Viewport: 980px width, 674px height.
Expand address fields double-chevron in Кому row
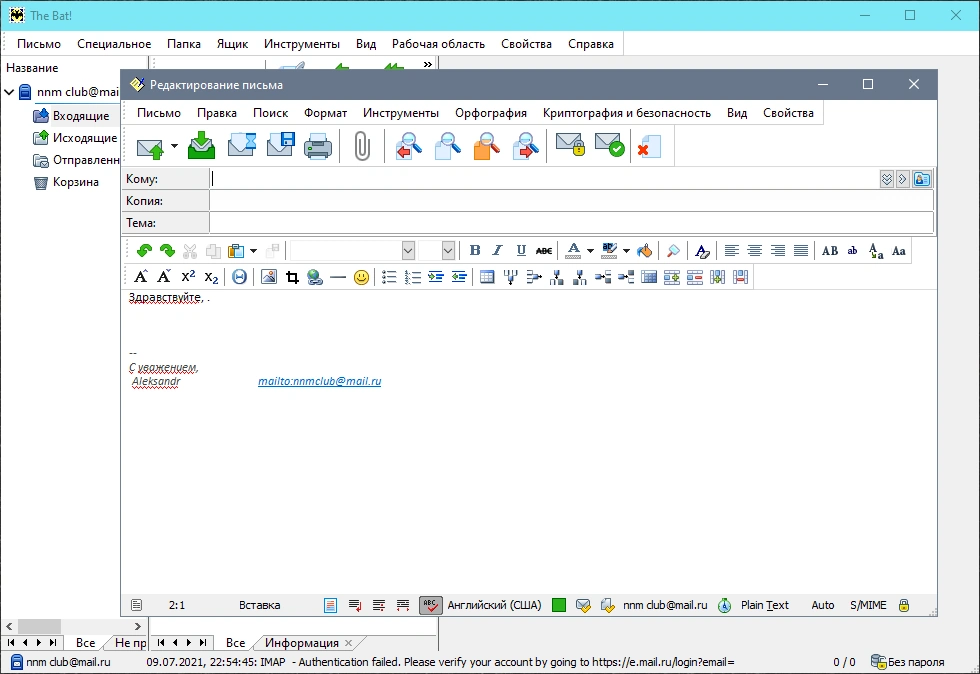click(x=886, y=179)
